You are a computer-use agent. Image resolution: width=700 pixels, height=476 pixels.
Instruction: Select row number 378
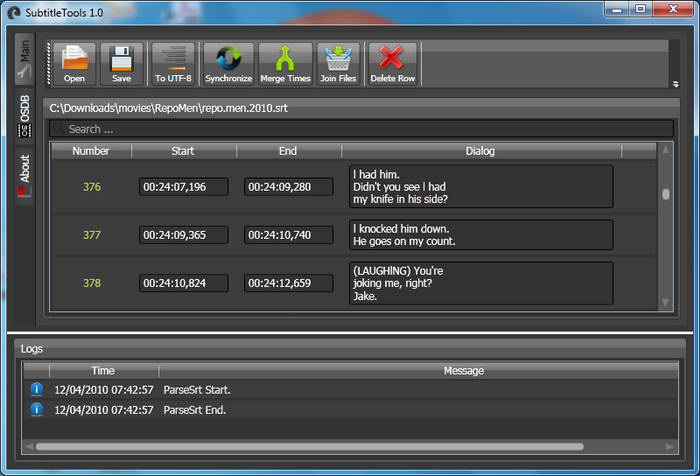tap(92, 283)
